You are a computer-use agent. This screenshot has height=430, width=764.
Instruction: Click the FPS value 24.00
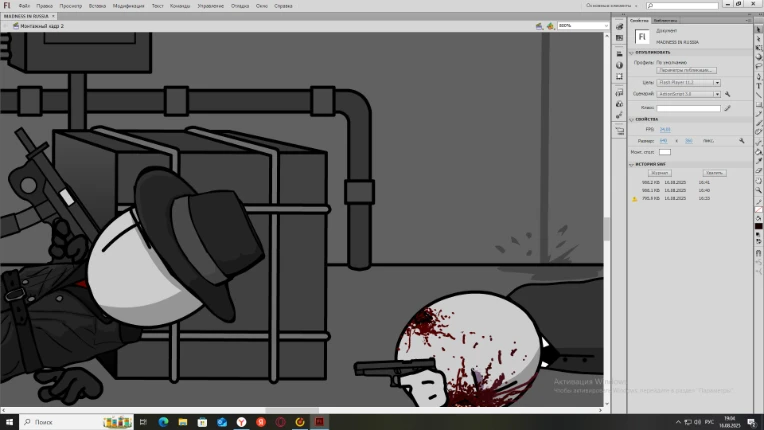665,130
